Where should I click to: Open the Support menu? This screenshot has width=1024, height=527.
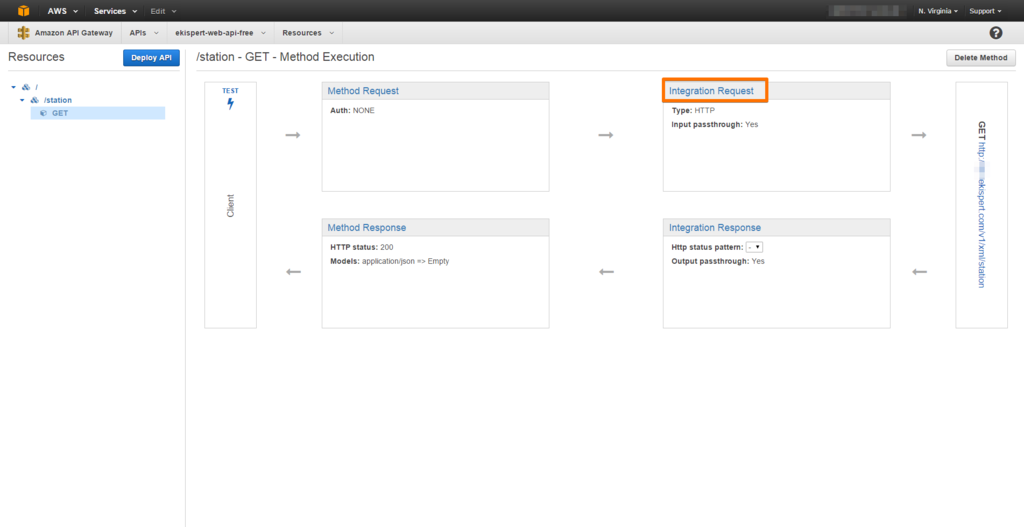[984, 10]
